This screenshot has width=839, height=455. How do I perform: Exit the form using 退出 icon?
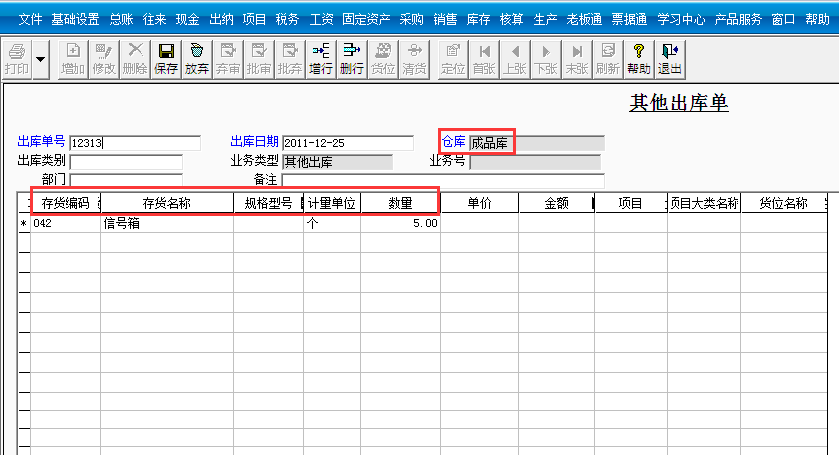coord(669,58)
